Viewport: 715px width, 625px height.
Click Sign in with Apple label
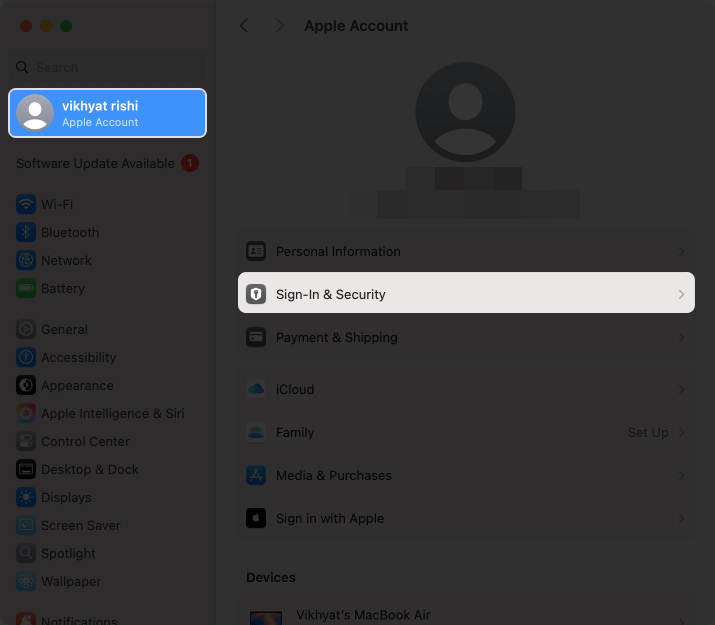coord(330,518)
